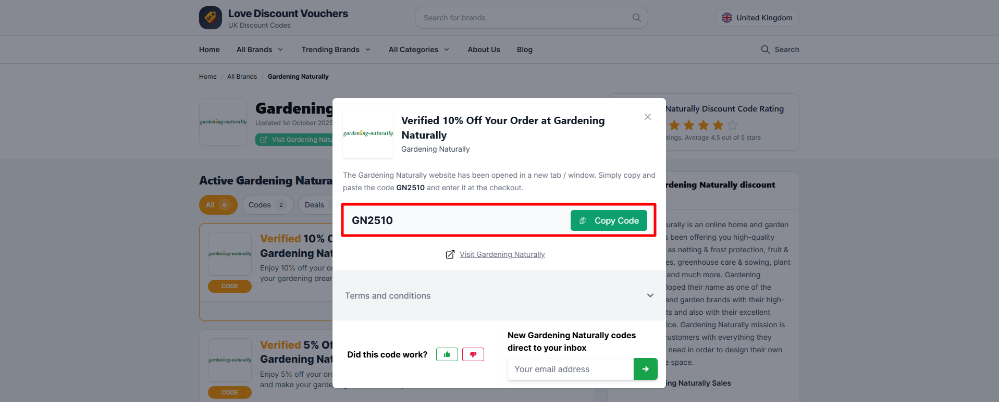Open the All Brands dropdown menu
Image resolution: width=999 pixels, height=402 pixels.
tap(259, 49)
